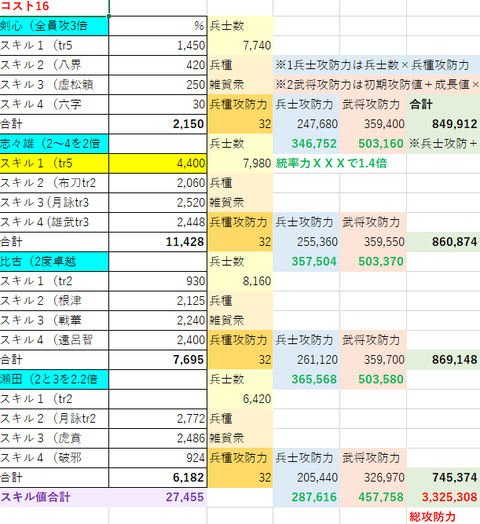The image size is (480, 524).
Task: Click the green value 503,160
Action: tap(373, 144)
